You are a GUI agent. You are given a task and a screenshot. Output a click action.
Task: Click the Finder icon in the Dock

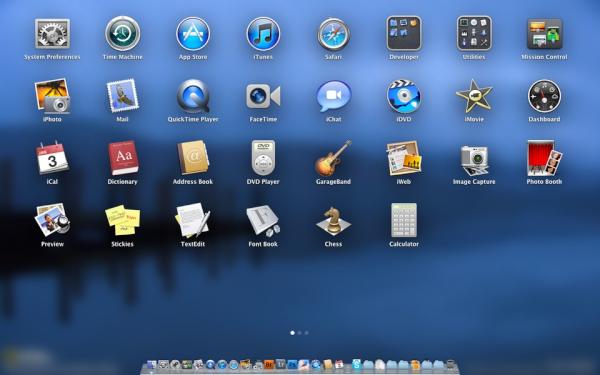click(x=152, y=365)
